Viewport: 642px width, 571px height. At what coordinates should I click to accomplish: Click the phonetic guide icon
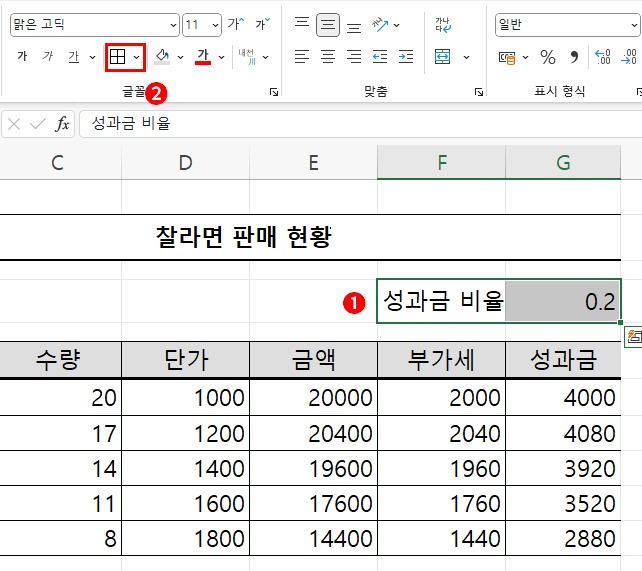[x=247, y=56]
